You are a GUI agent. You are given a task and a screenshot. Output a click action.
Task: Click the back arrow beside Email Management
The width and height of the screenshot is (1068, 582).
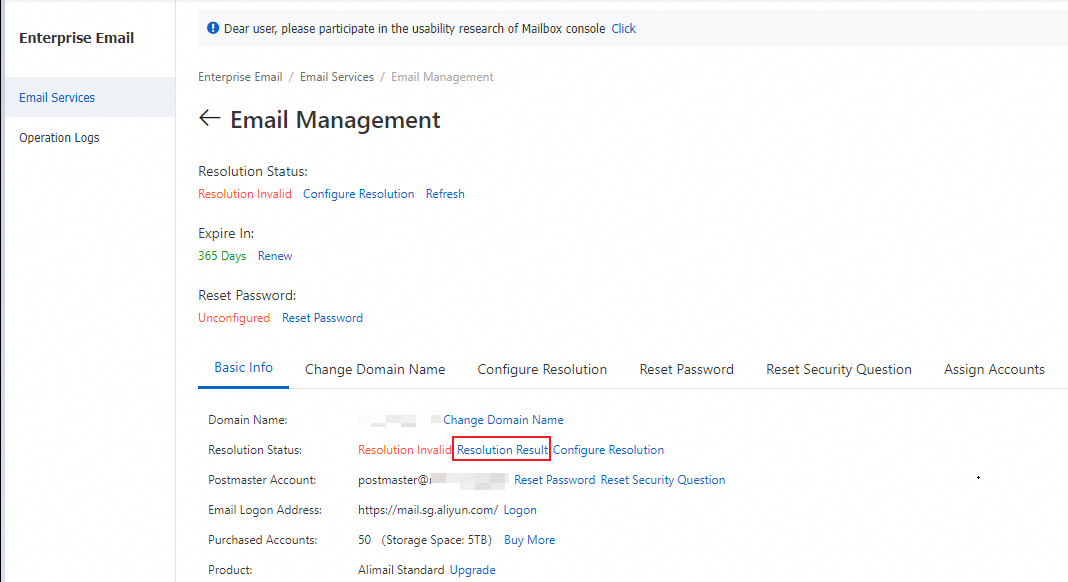[209, 119]
